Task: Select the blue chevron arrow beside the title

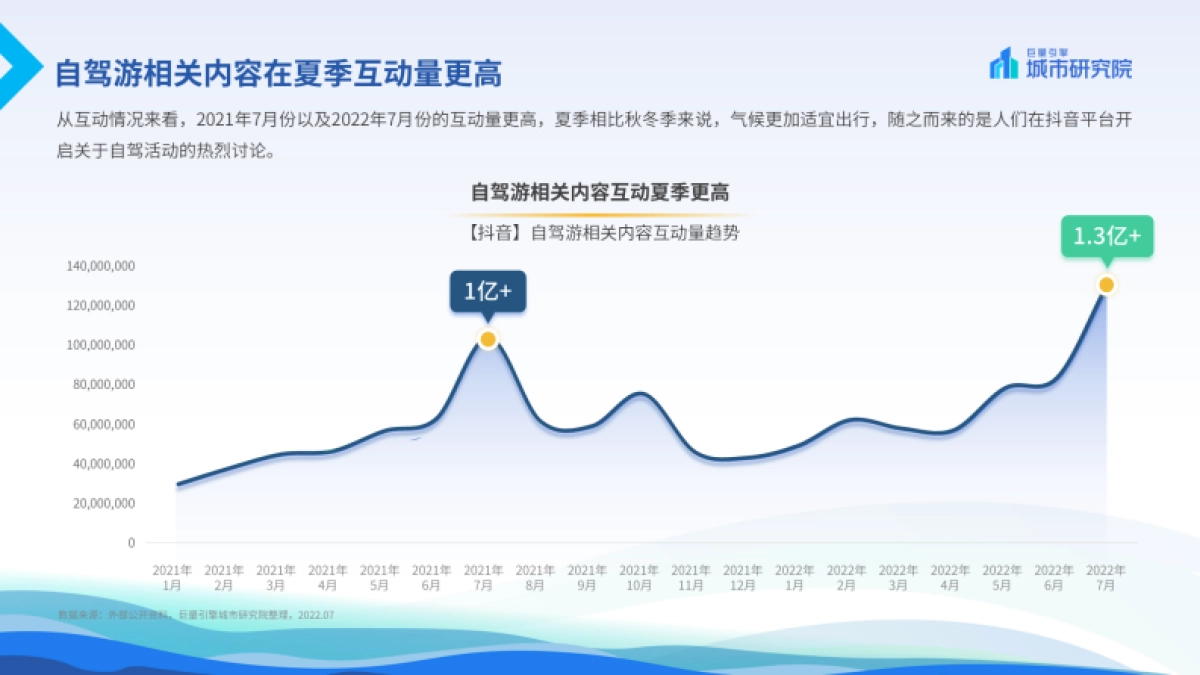Action: [x=18, y=65]
